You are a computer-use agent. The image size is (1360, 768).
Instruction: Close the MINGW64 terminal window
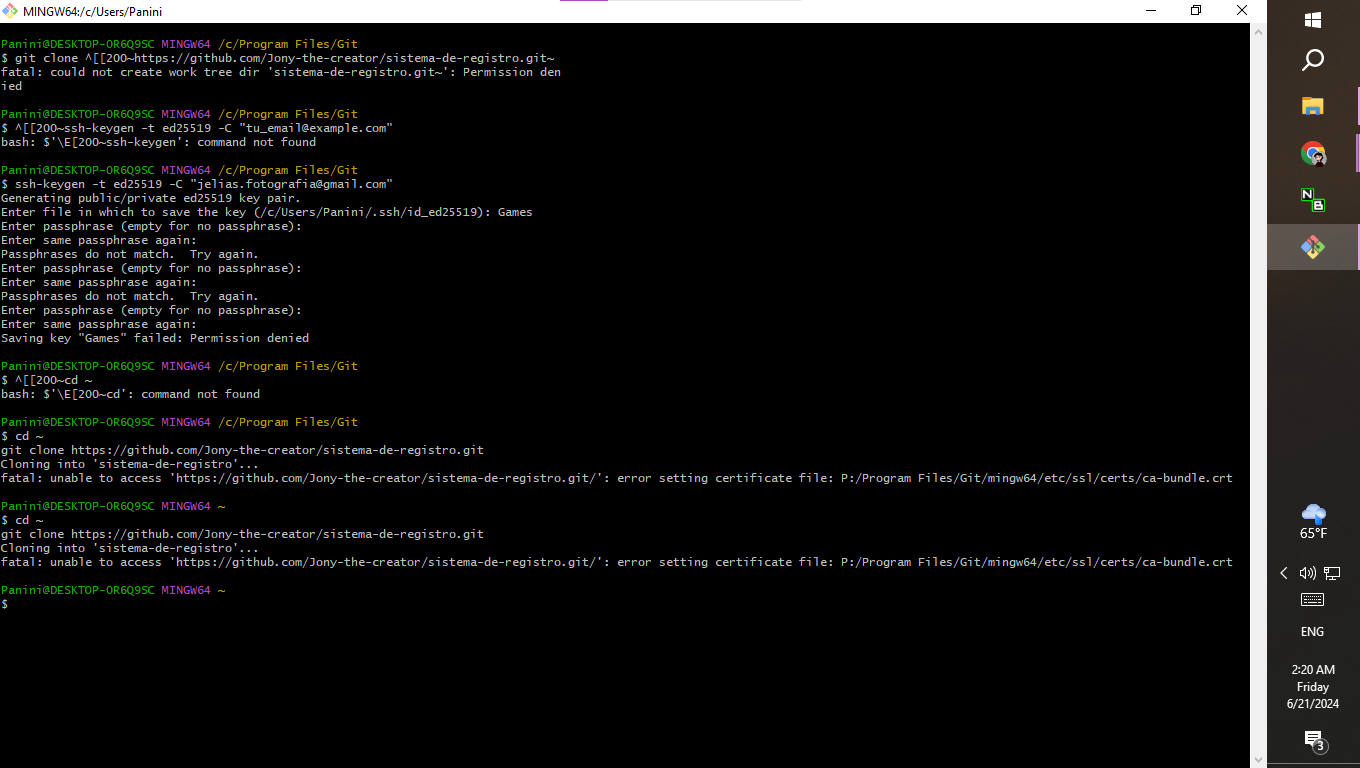(x=1242, y=11)
